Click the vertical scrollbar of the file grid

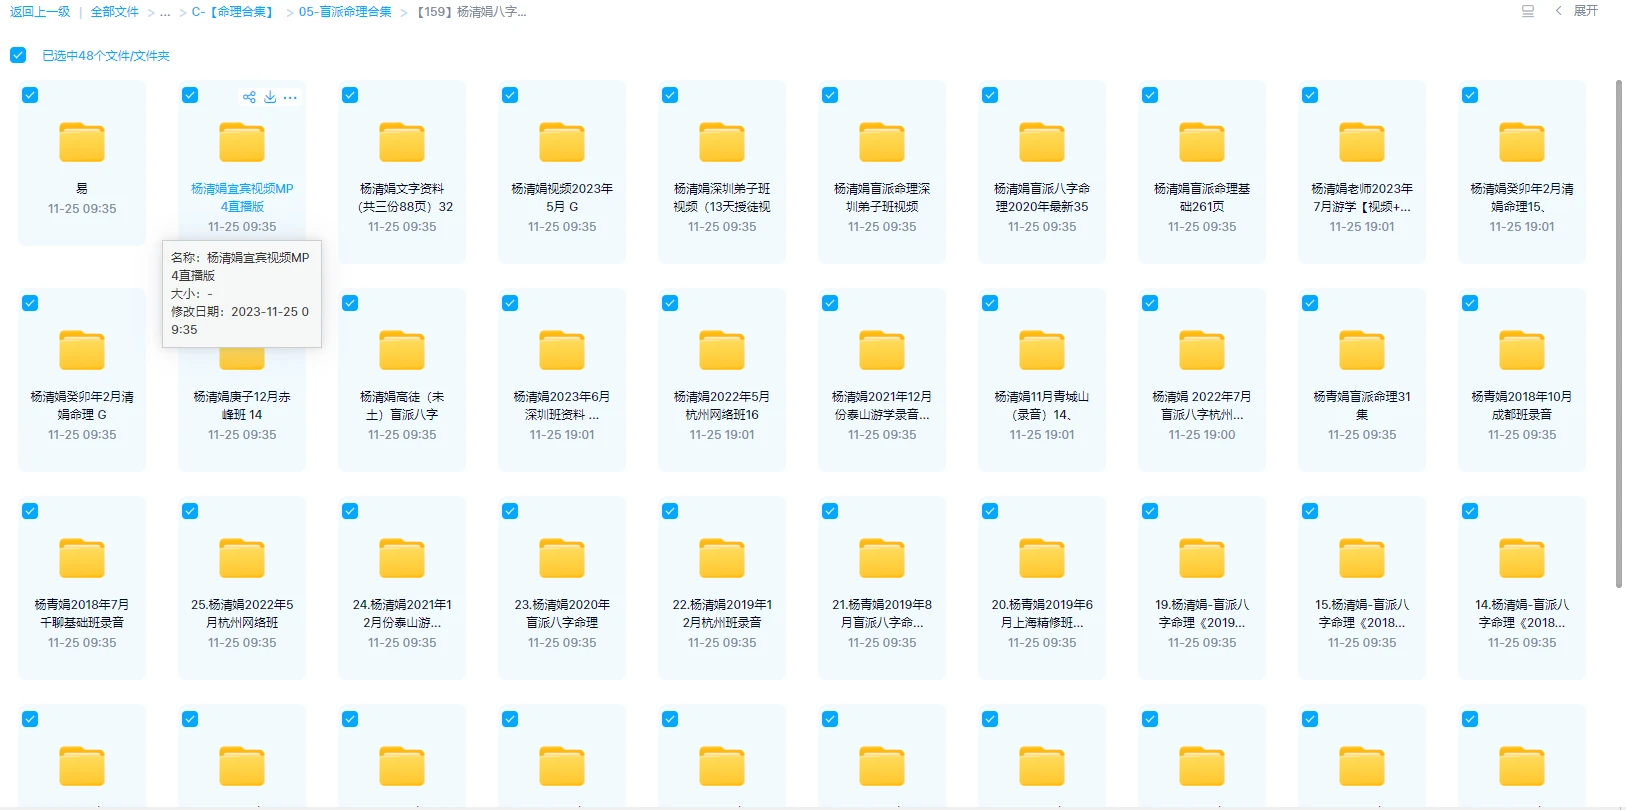point(1619,335)
